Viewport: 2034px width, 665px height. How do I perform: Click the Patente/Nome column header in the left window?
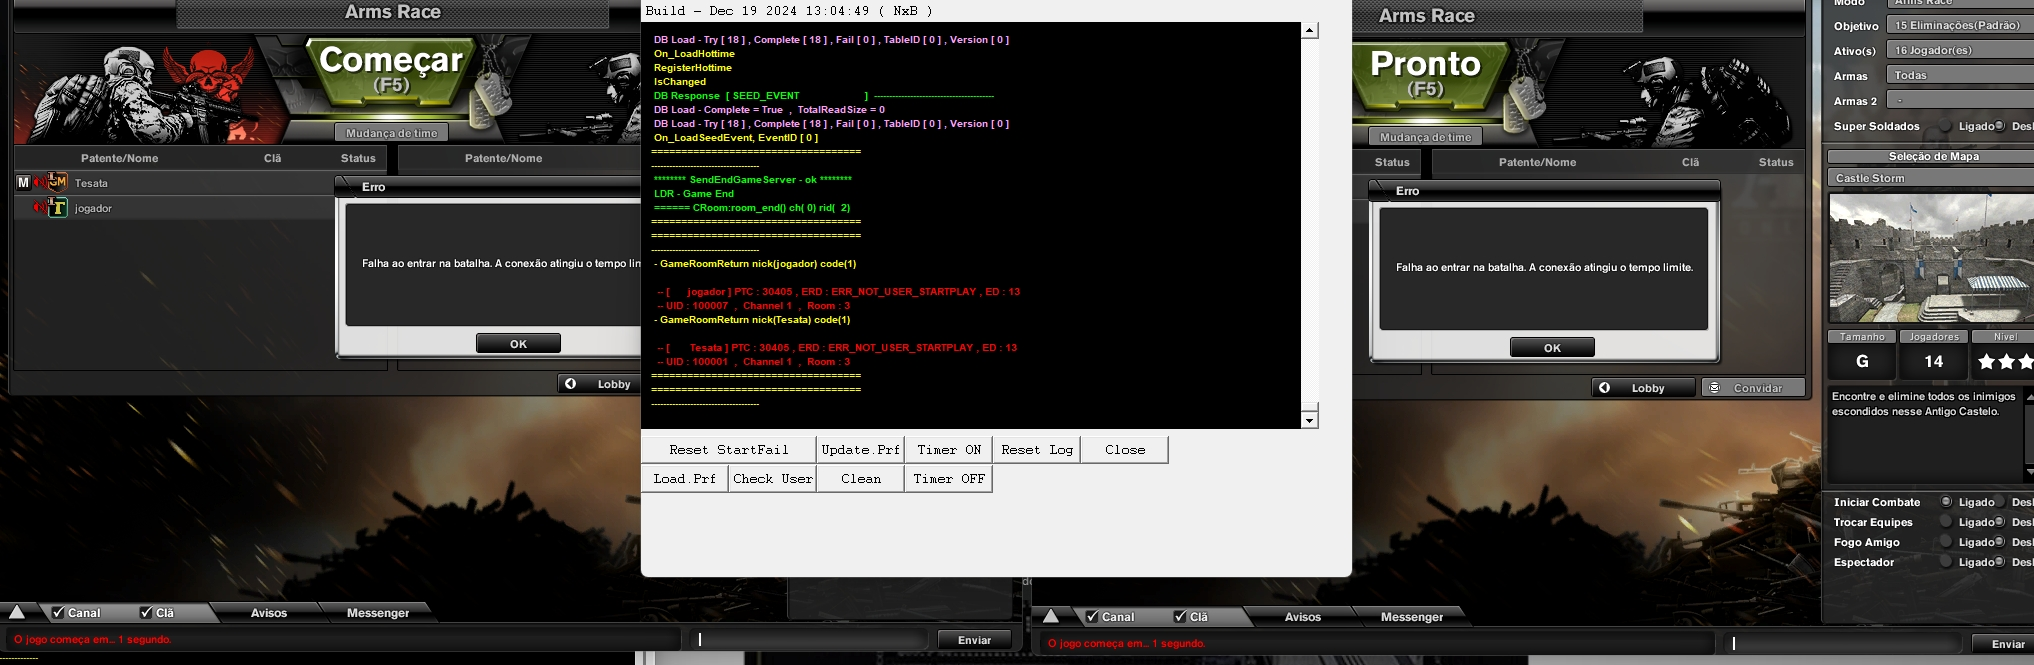coord(119,158)
